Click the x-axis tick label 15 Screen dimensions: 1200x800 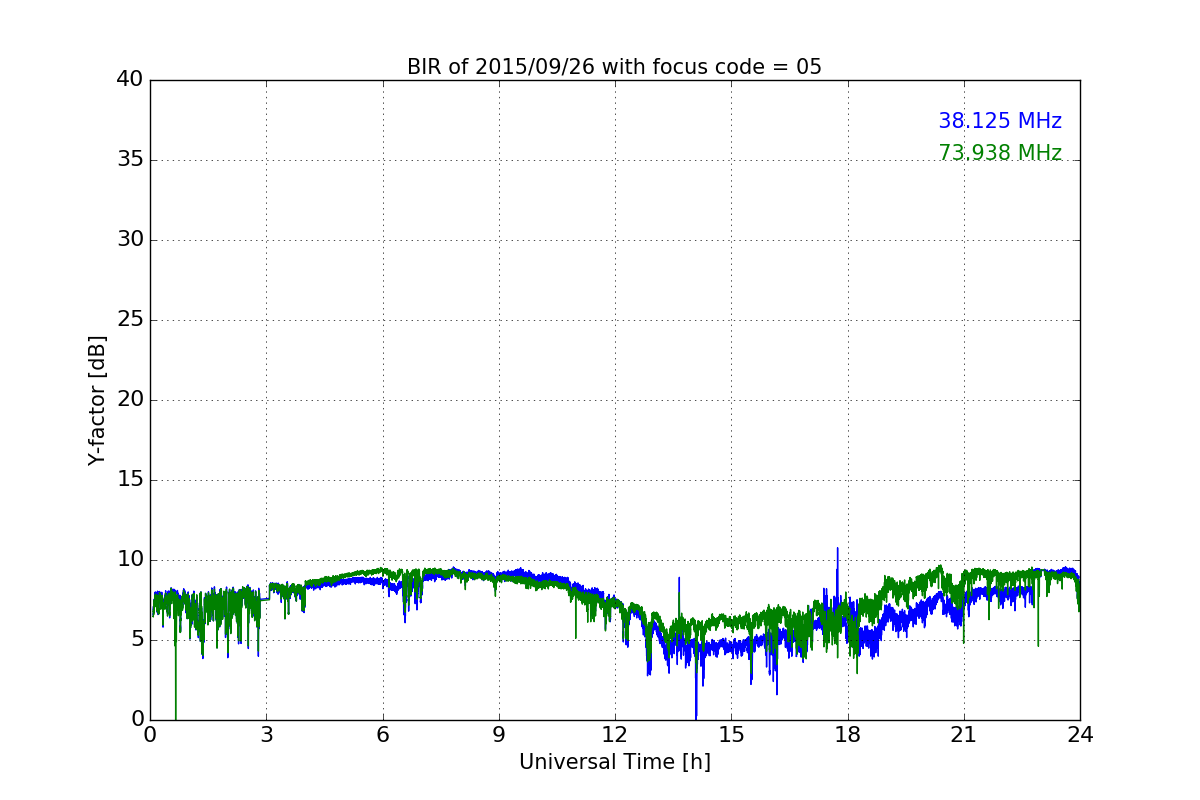coord(731,735)
